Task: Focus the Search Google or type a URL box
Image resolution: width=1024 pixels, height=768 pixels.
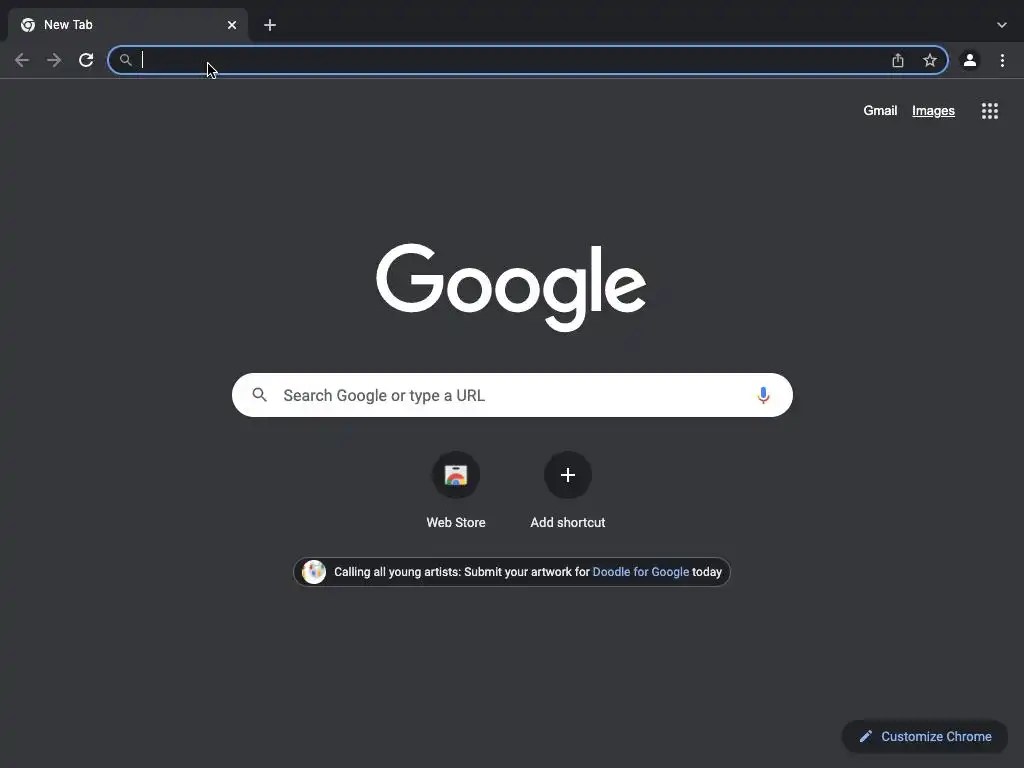Action: click(x=512, y=395)
